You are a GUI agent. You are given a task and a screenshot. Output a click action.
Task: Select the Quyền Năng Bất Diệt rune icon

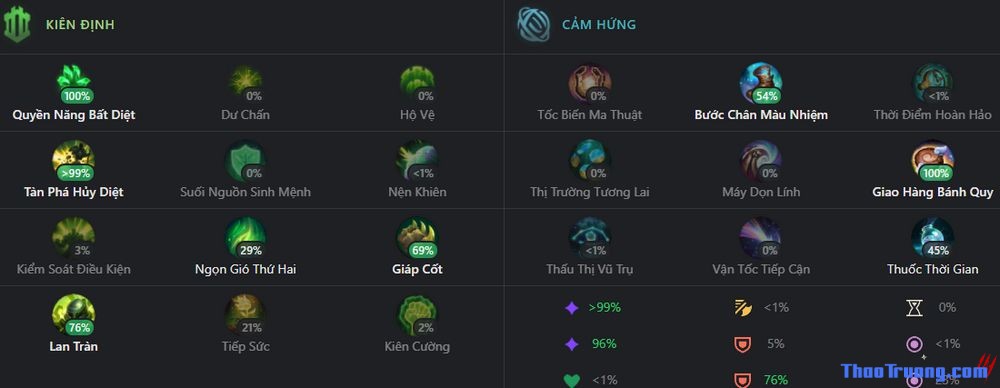click(74, 82)
